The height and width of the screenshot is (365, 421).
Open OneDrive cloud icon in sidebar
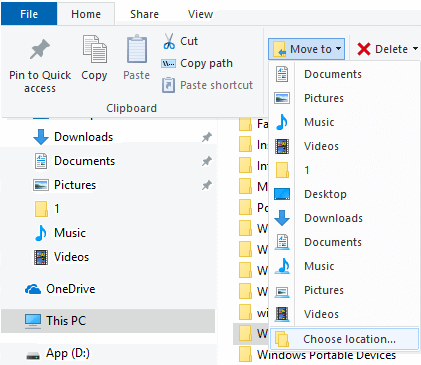pos(33,289)
